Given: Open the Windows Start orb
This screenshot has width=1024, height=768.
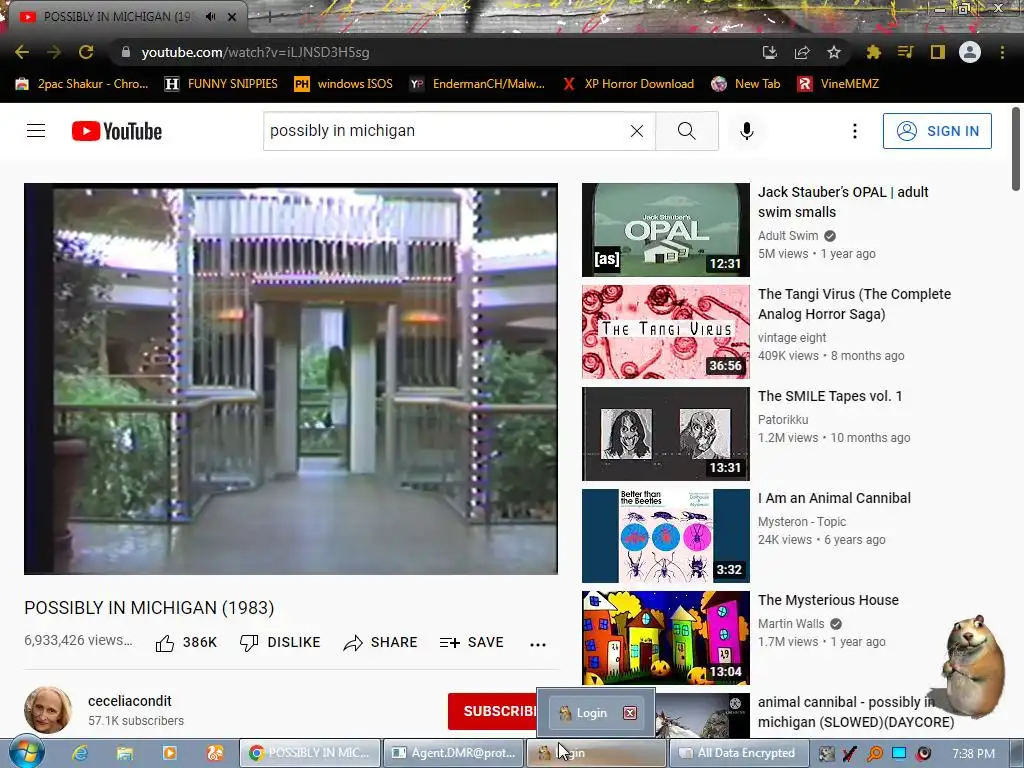Looking at the screenshot, I should click(27, 752).
